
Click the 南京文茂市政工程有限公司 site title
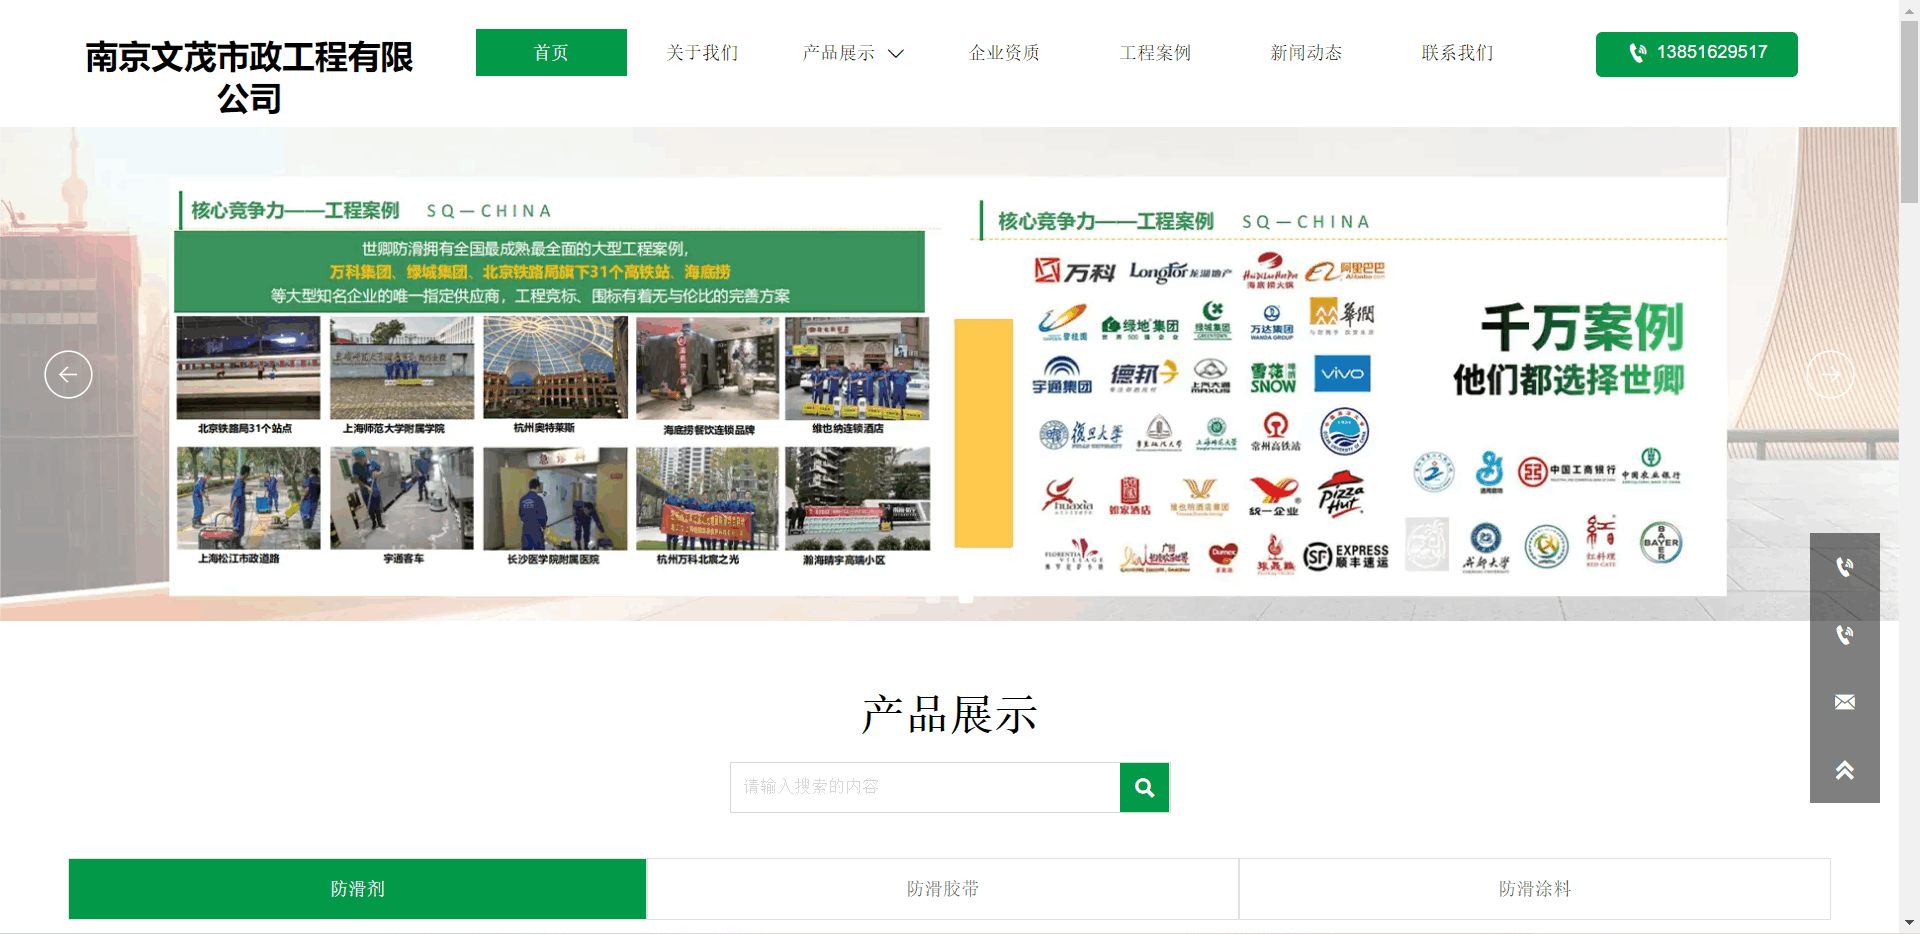[x=249, y=77]
